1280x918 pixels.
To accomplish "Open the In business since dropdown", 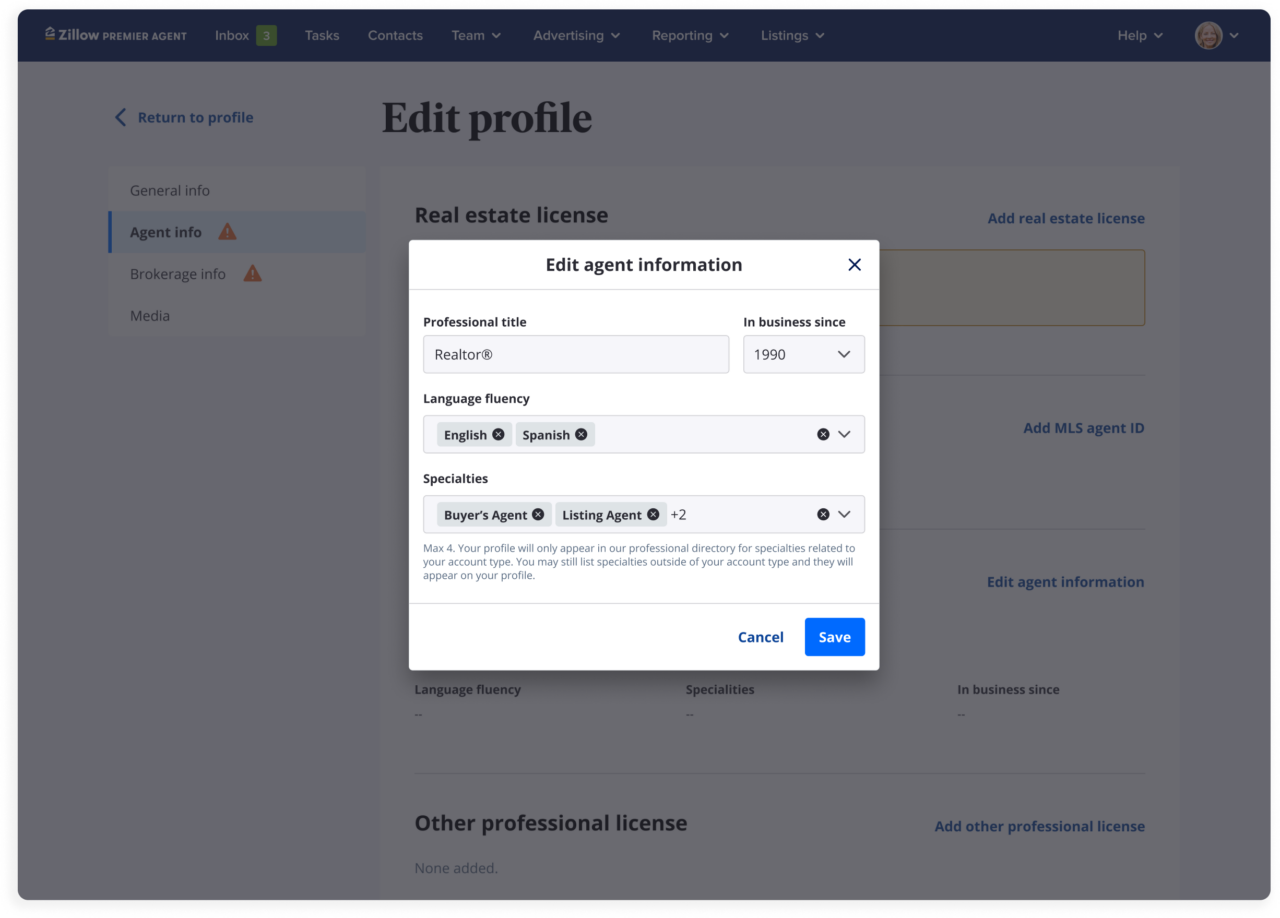I will coord(803,355).
